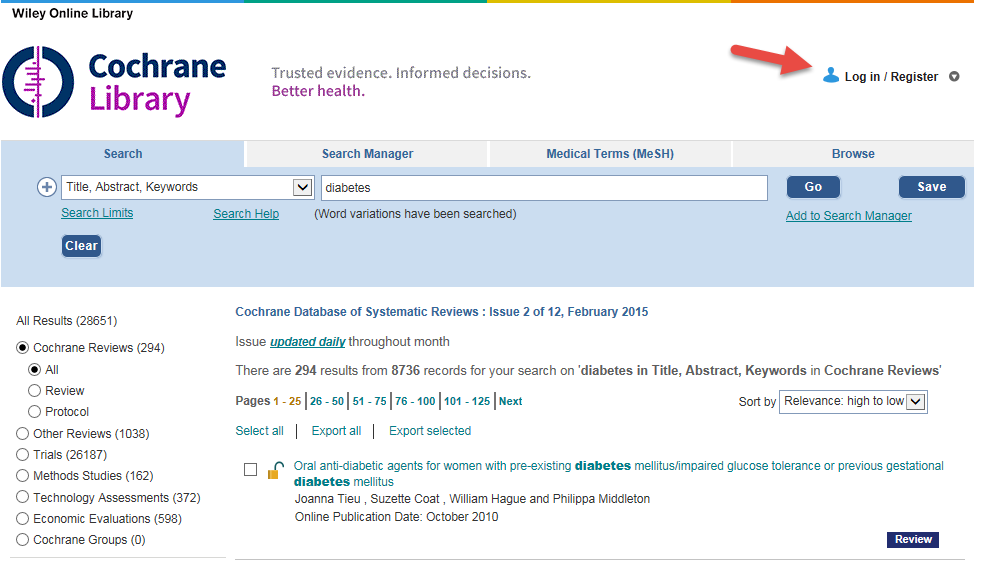The width and height of the screenshot is (986, 563).
Task: Select Economic Evaluations (598) radio
Action: (23, 518)
